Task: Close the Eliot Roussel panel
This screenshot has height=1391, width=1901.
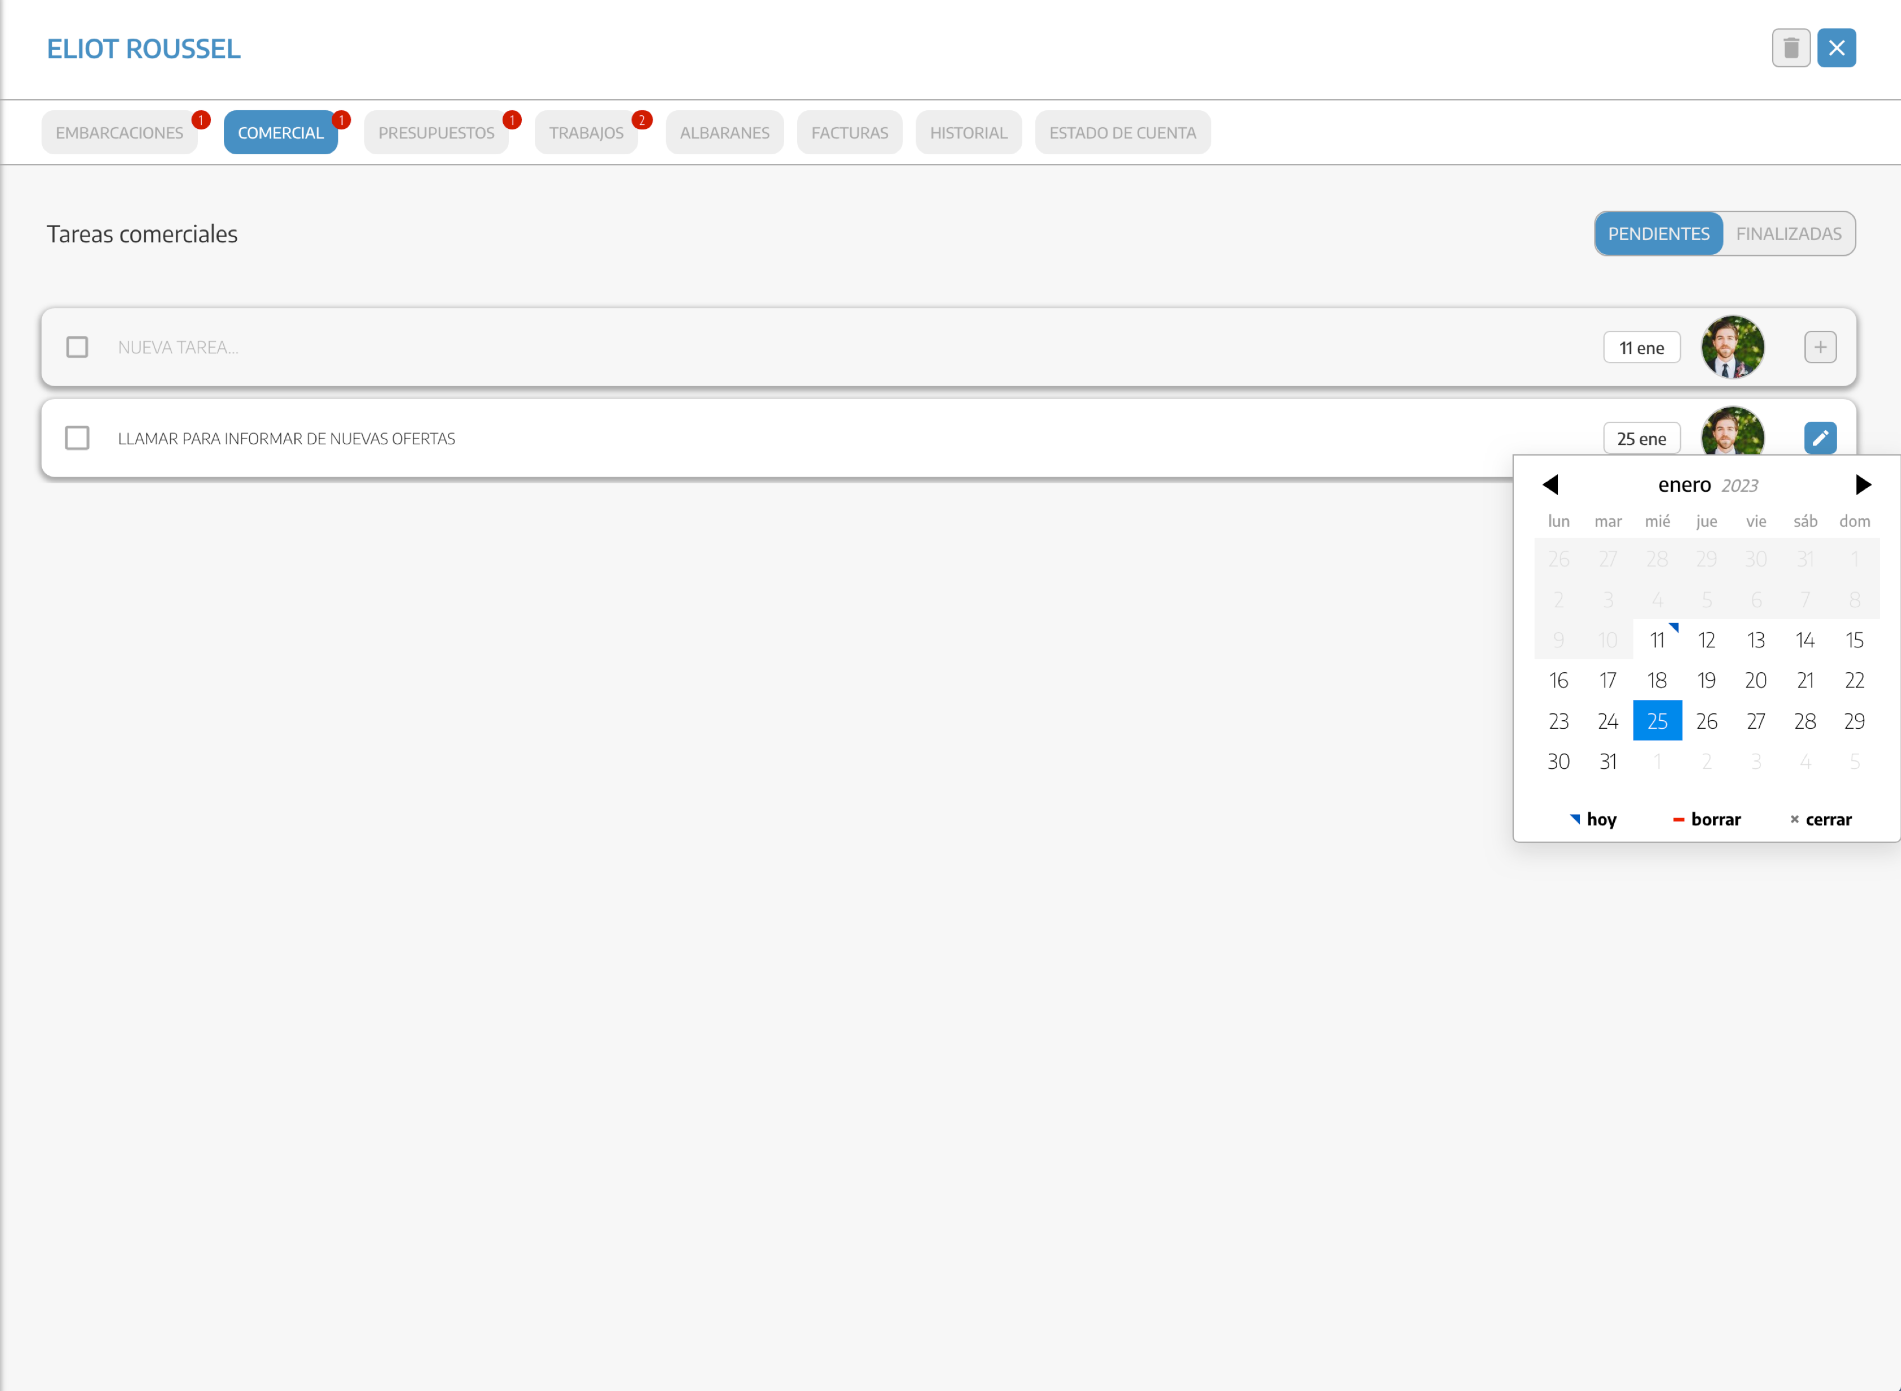Action: 1836,48
